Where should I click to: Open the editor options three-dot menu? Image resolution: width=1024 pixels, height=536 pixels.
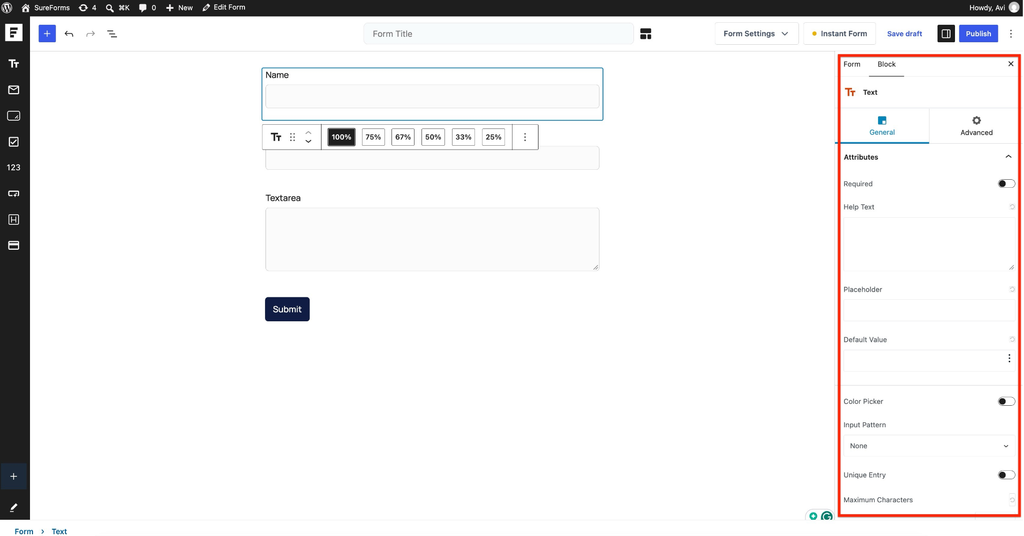[x=1011, y=34]
